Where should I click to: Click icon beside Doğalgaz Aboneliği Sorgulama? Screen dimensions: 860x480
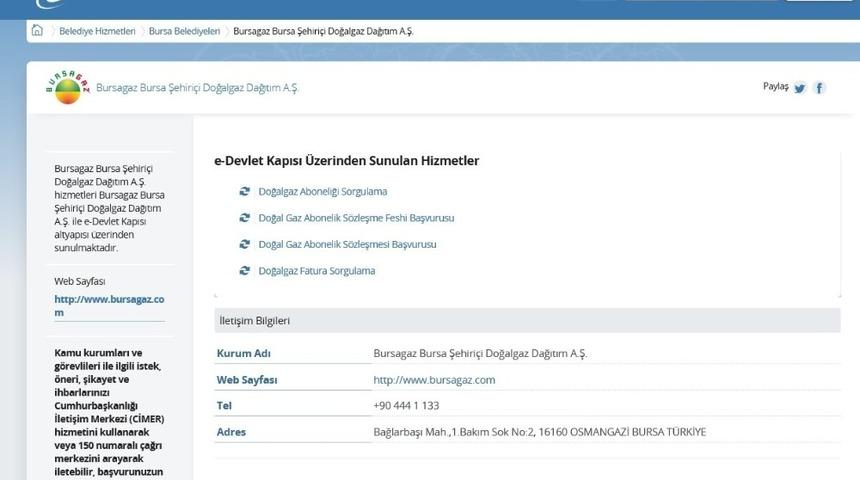coord(245,191)
